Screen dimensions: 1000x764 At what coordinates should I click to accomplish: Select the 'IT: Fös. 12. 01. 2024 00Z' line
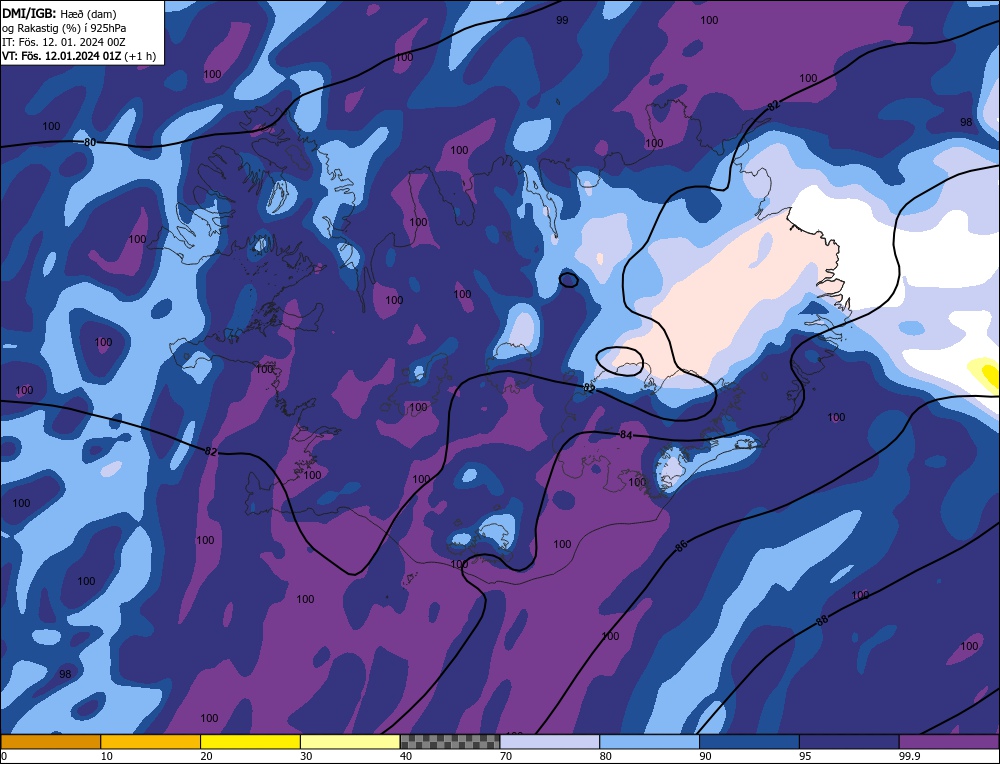(64, 42)
